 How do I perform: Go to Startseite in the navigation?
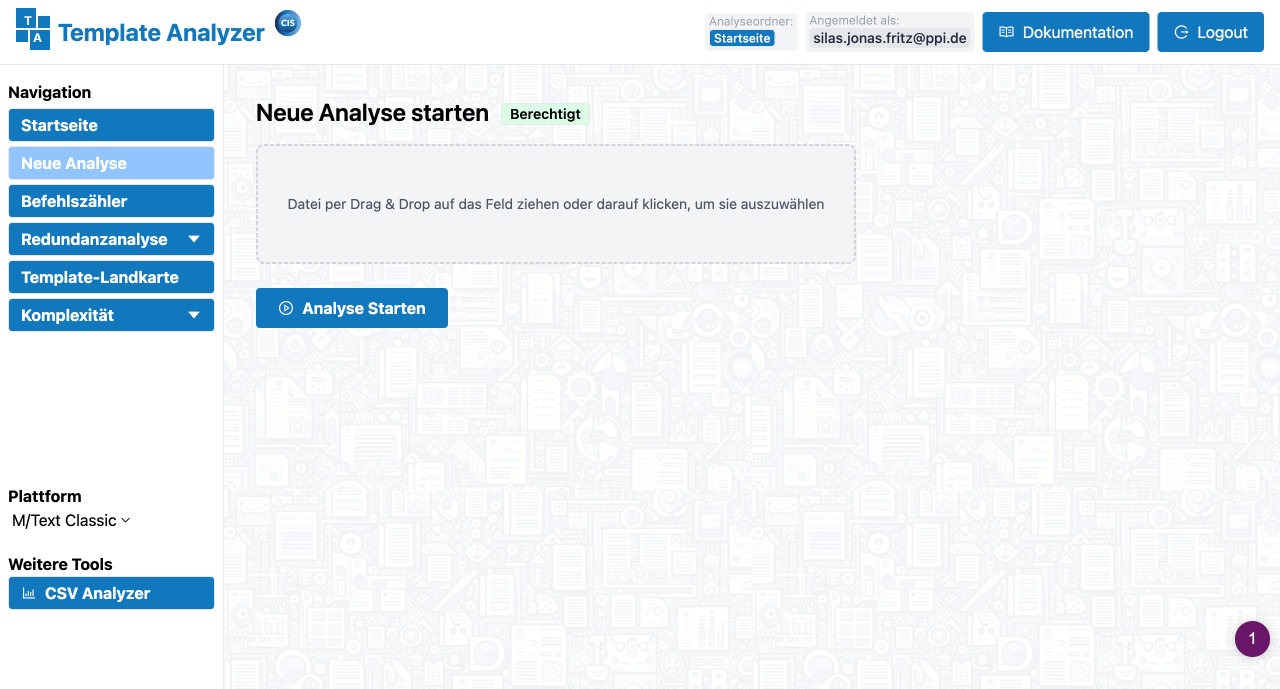point(111,125)
